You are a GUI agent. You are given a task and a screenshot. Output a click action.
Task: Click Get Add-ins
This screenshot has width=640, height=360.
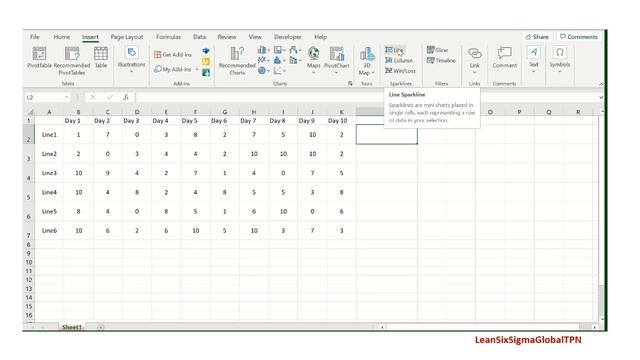[173, 54]
